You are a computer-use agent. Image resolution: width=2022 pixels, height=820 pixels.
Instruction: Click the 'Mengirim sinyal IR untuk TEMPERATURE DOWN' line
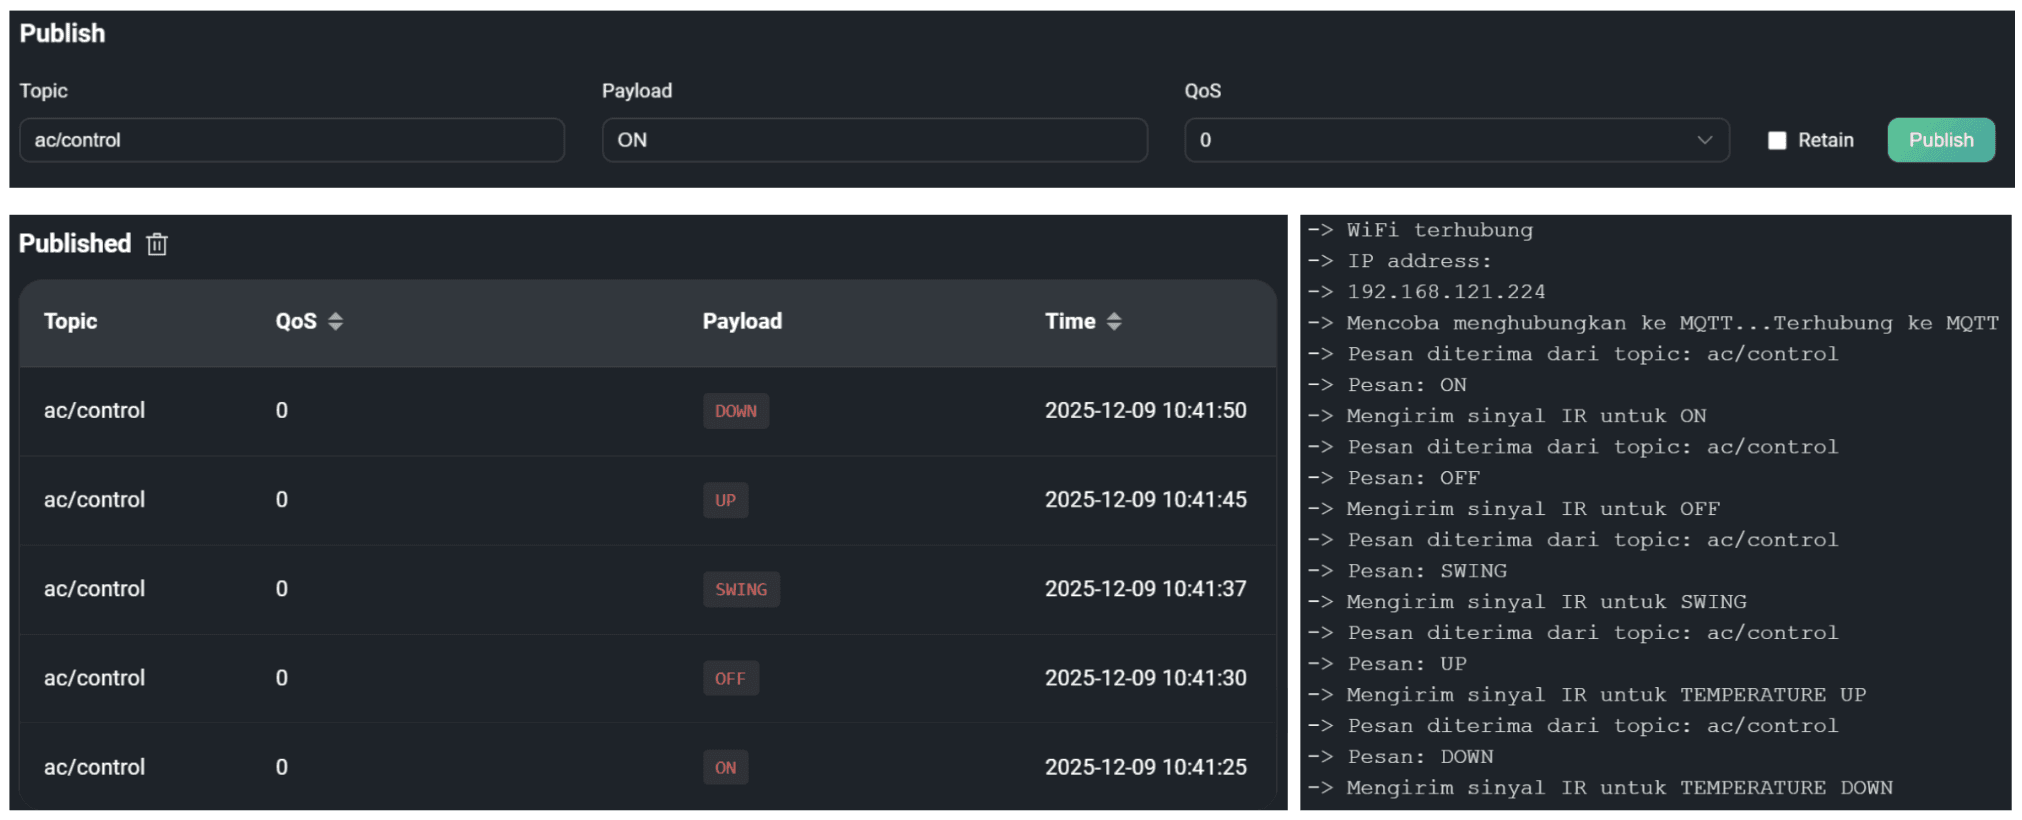click(x=1600, y=788)
